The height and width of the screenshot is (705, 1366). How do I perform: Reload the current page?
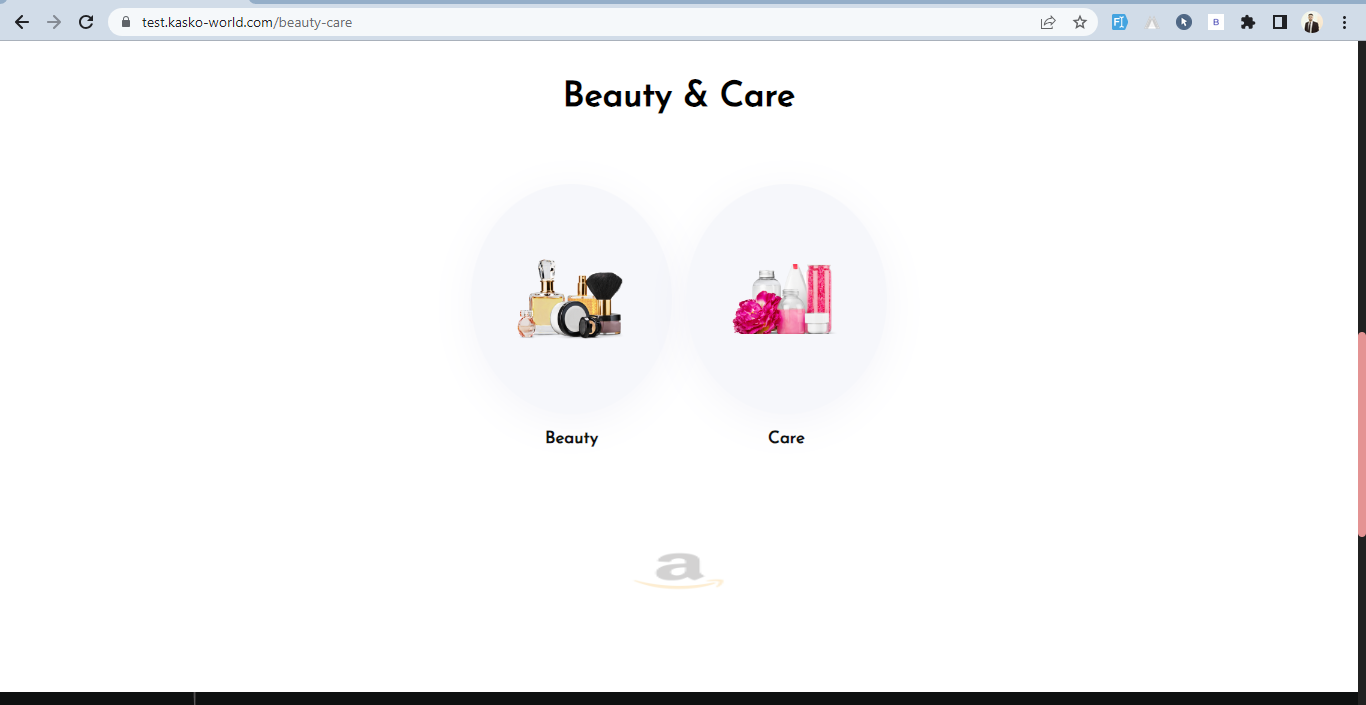(x=86, y=22)
